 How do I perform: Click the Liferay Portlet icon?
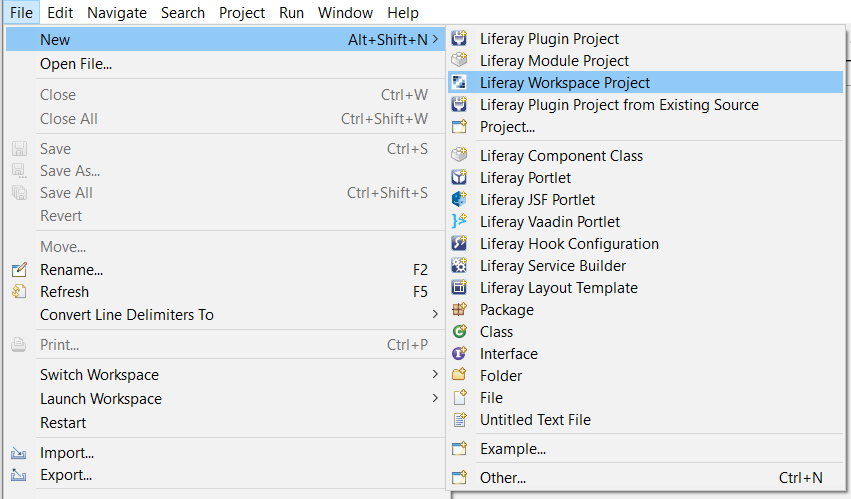click(x=459, y=178)
